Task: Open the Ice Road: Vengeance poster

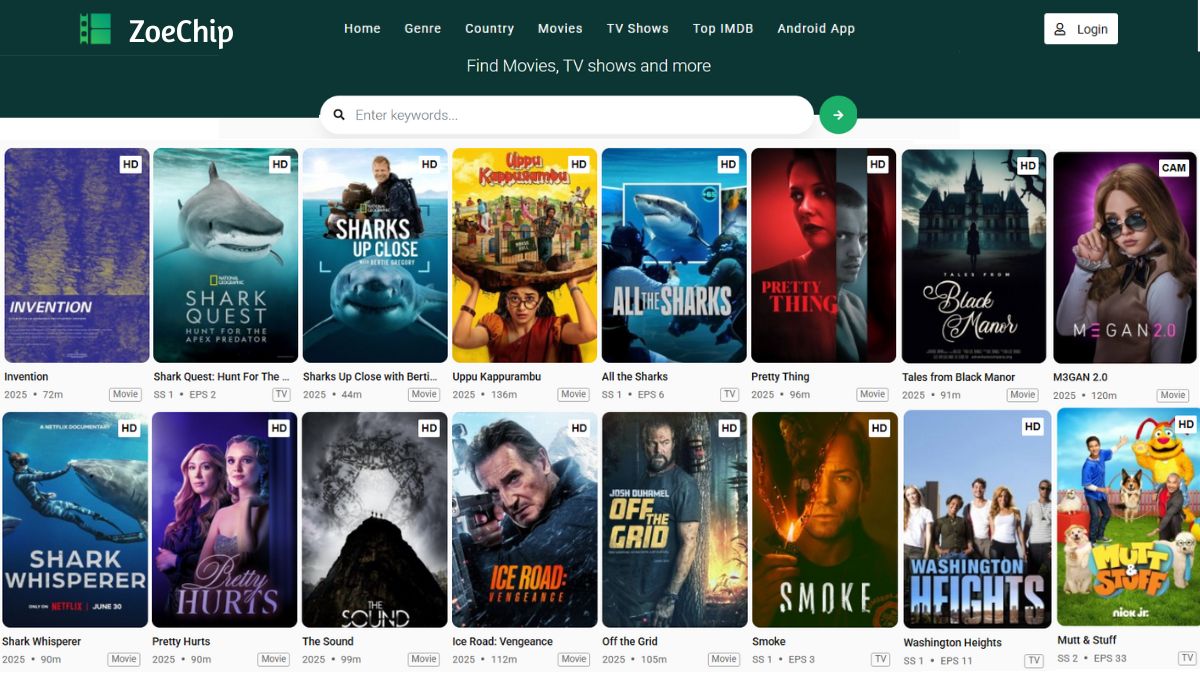Action: [x=525, y=520]
